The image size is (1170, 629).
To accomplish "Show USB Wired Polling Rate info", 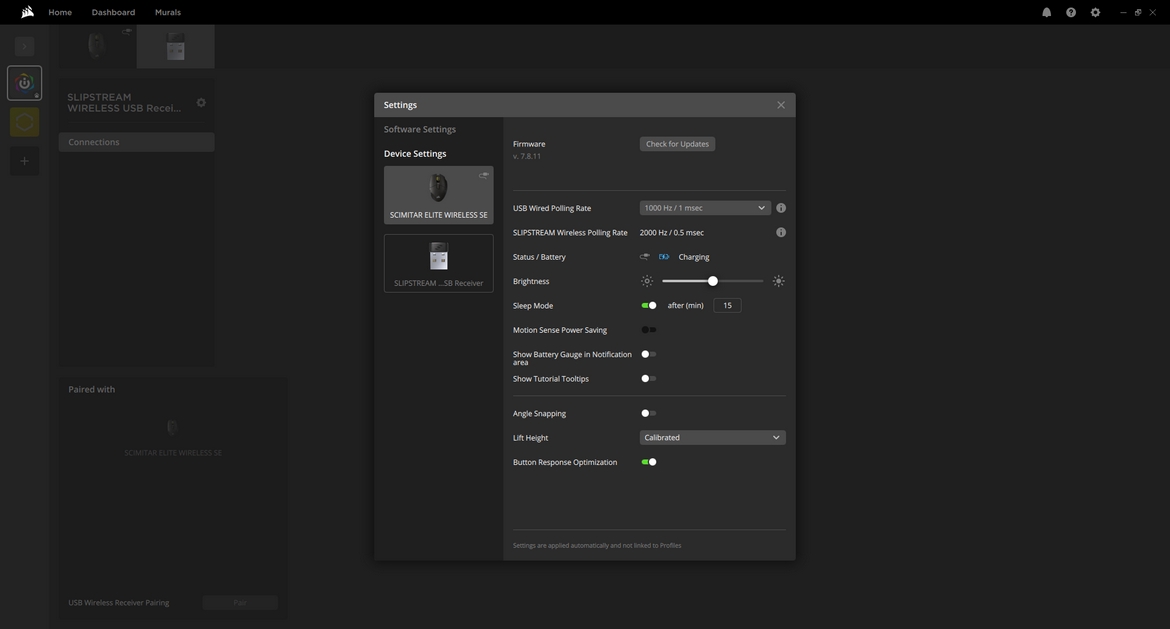I will [780, 208].
